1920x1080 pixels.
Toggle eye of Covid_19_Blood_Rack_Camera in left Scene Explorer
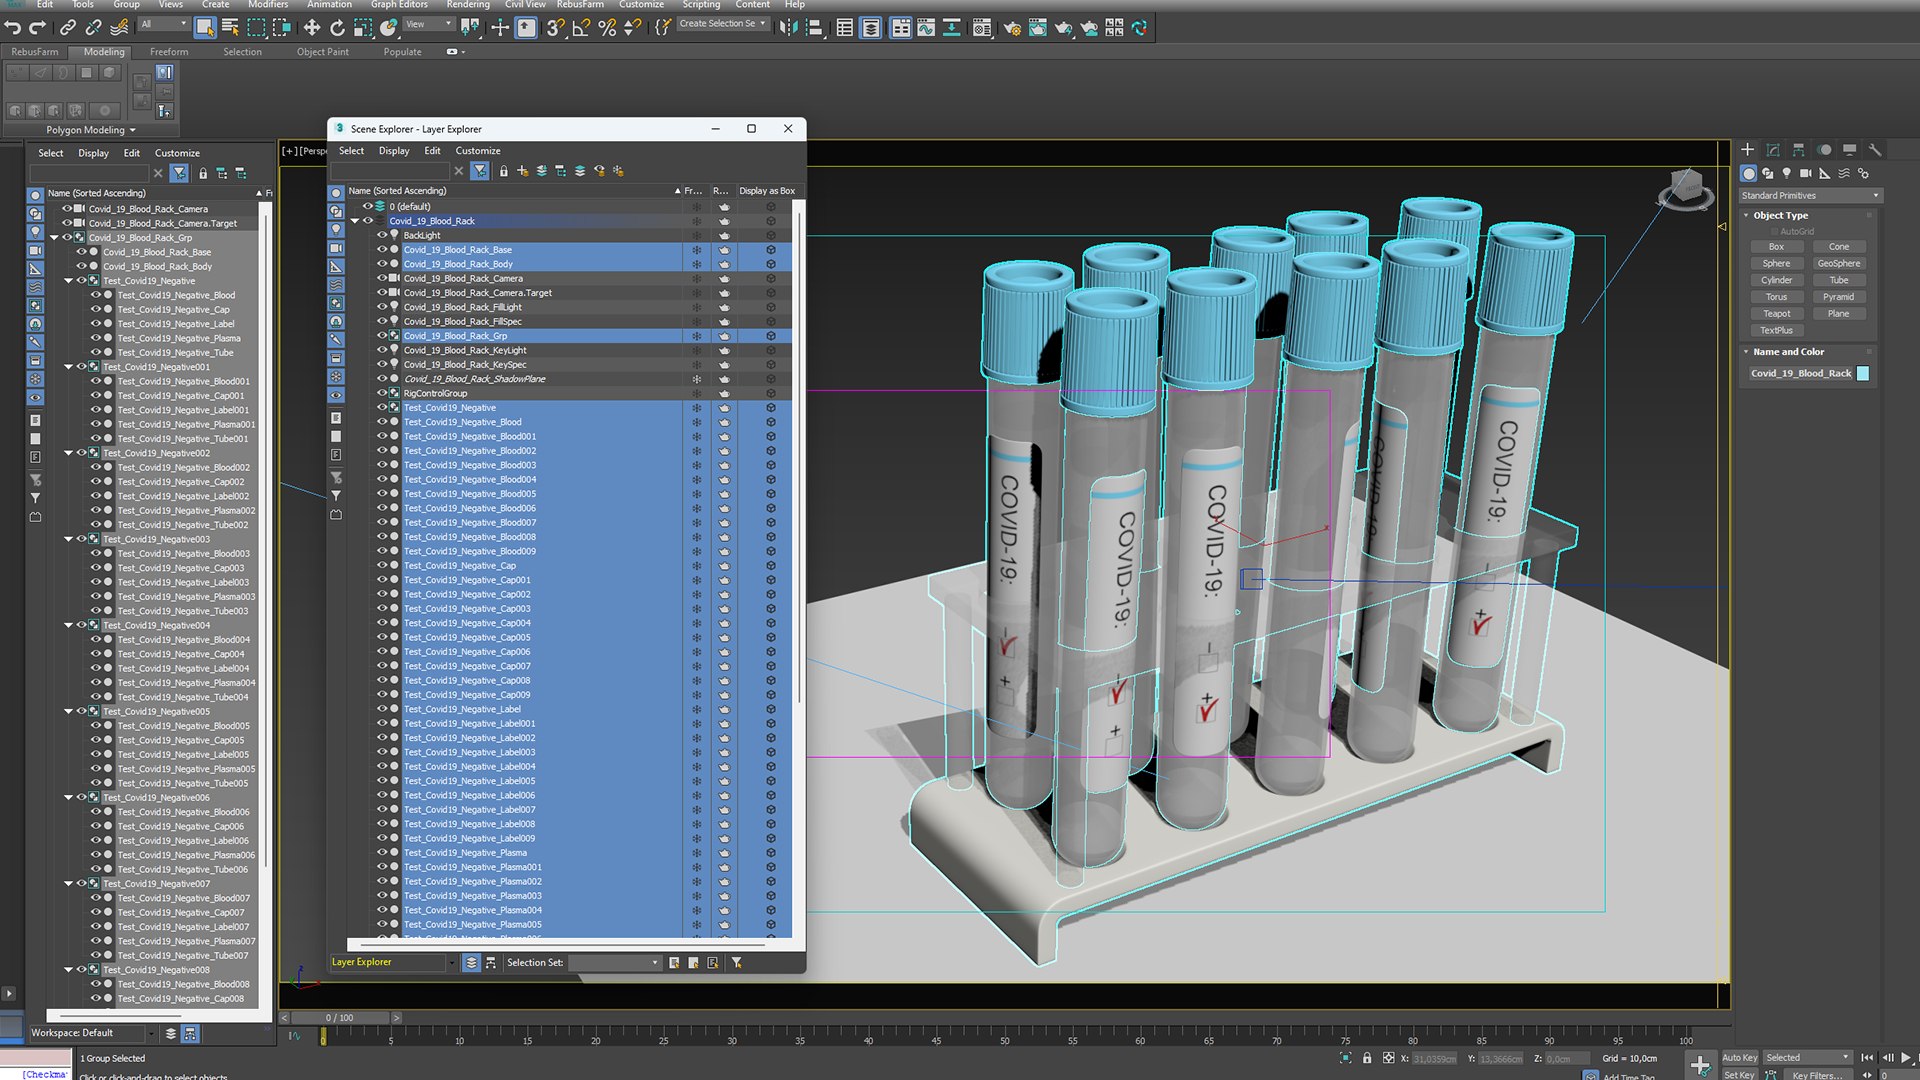(68, 209)
